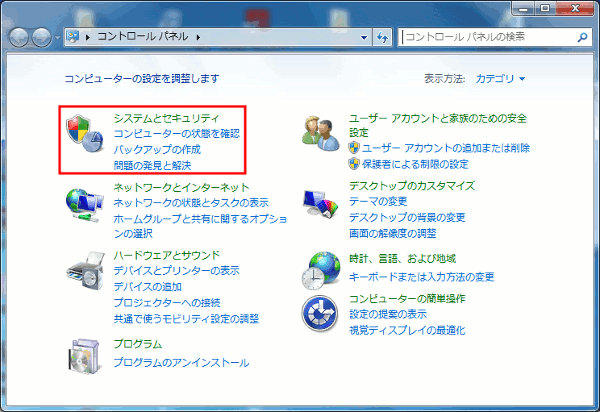Select the テーマの変更 link
This screenshot has height=412, width=600.
click(379, 201)
